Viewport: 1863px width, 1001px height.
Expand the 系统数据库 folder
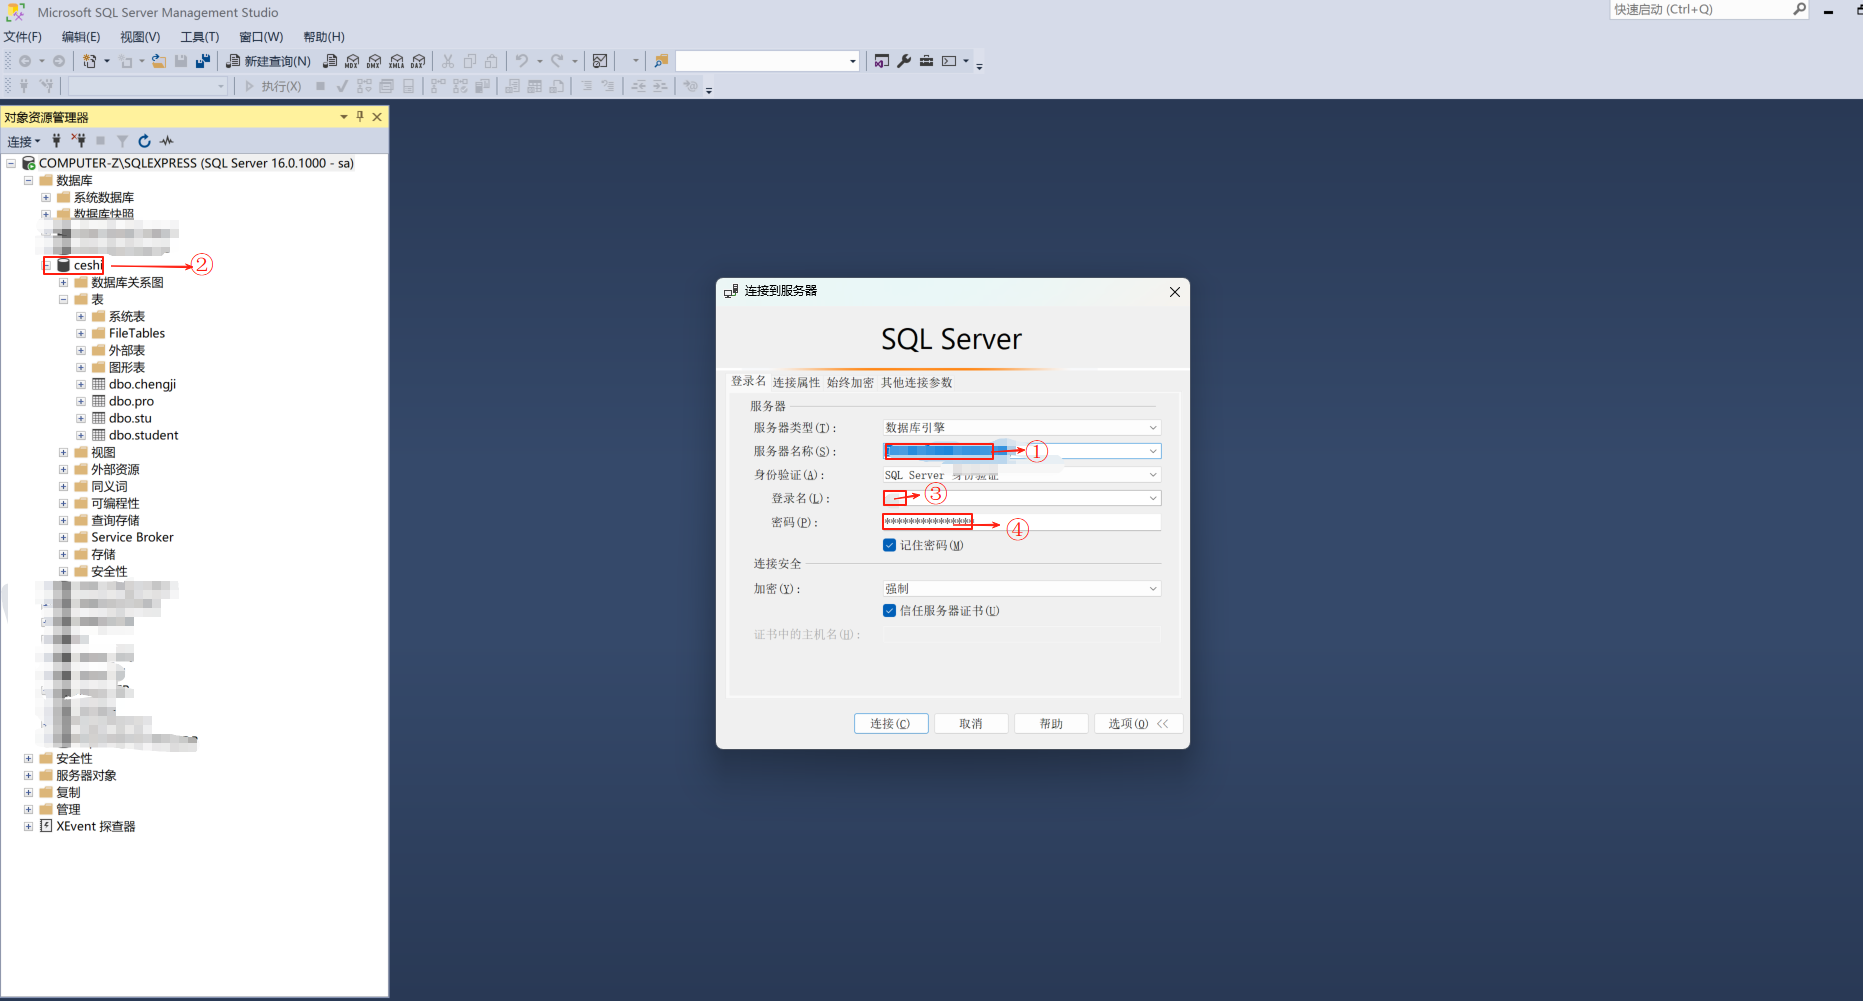click(x=46, y=197)
